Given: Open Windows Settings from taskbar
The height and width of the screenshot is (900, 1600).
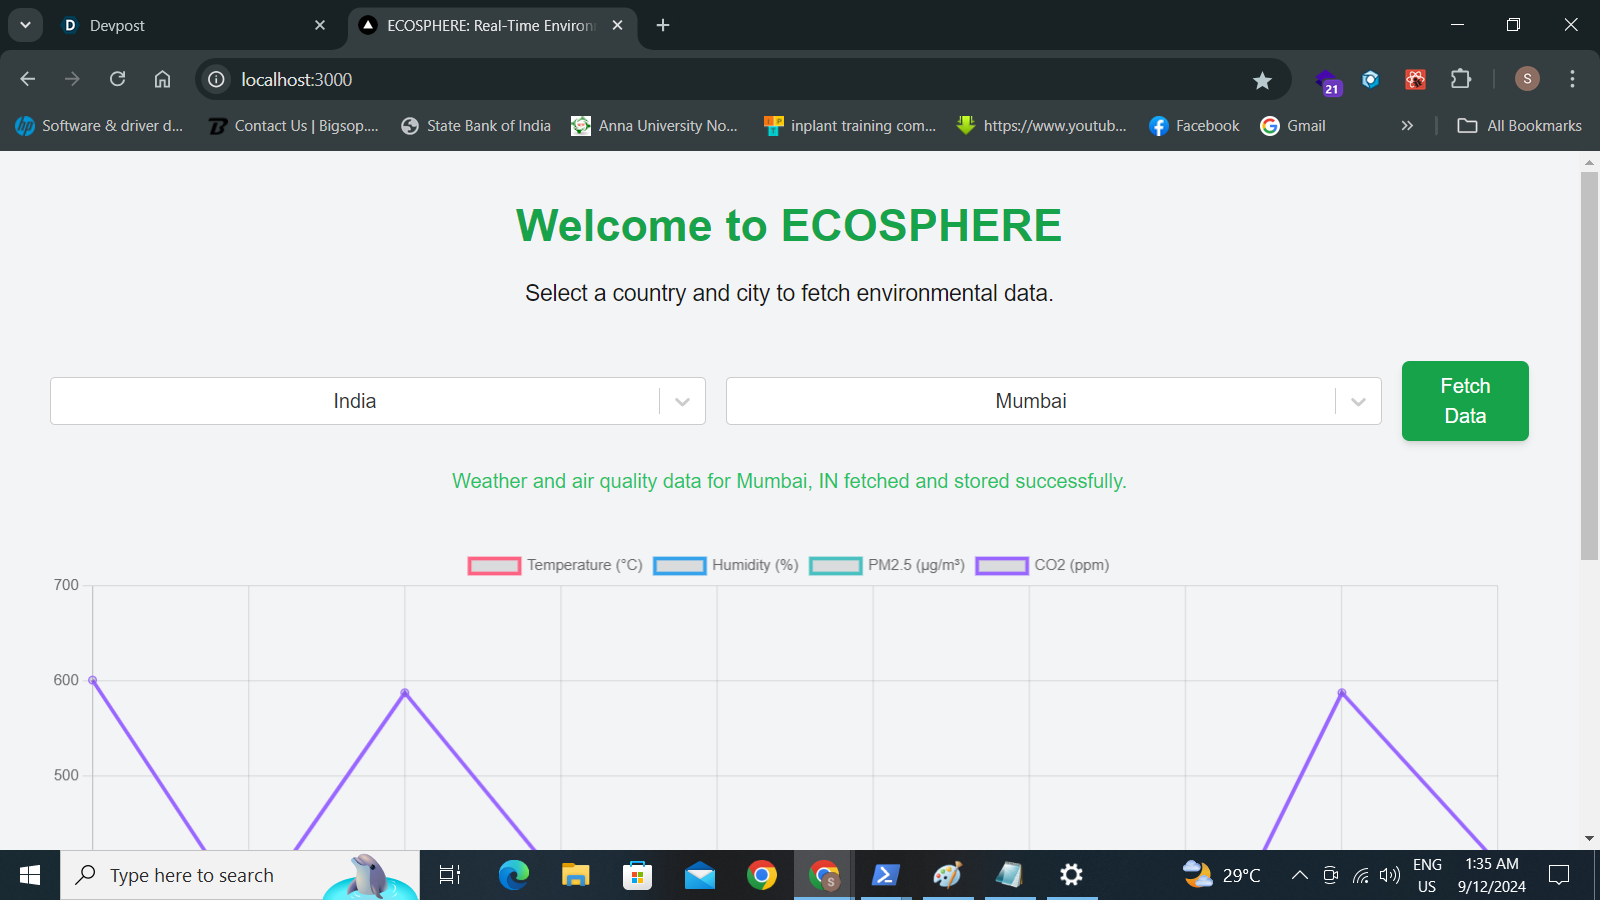Looking at the screenshot, I should point(1072,875).
